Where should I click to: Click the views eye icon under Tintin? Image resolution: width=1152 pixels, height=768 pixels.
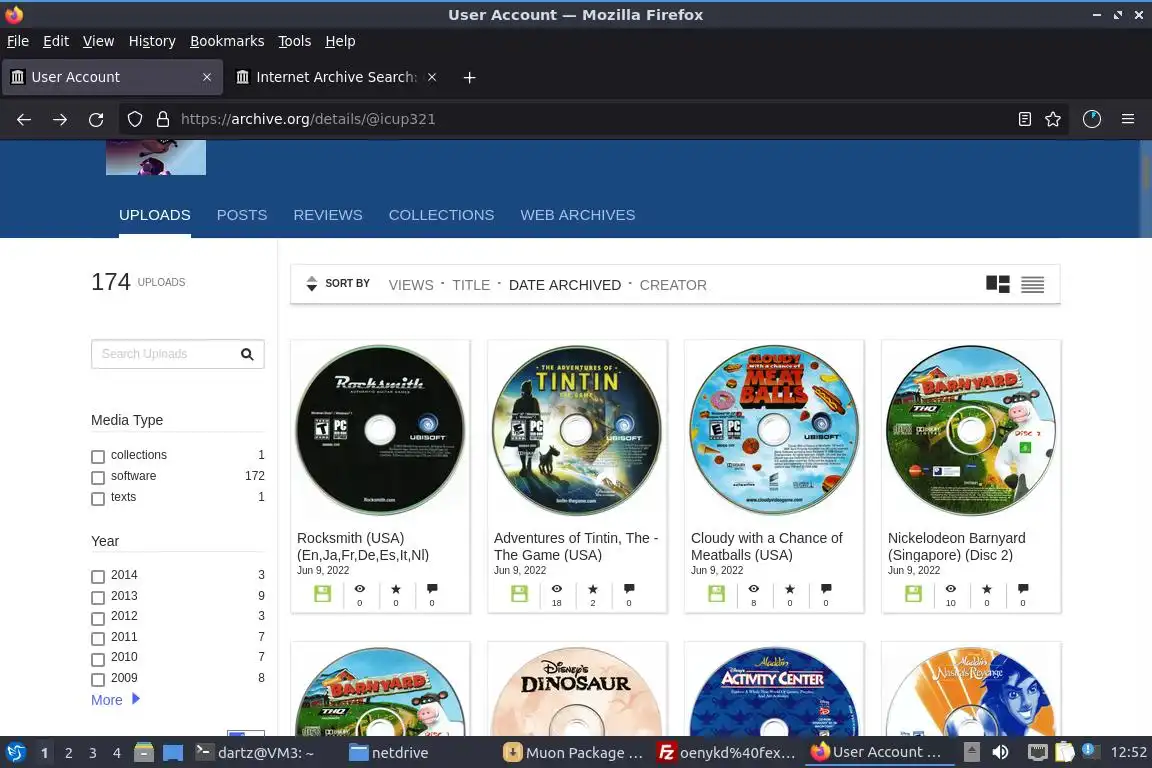pos(557,589)
